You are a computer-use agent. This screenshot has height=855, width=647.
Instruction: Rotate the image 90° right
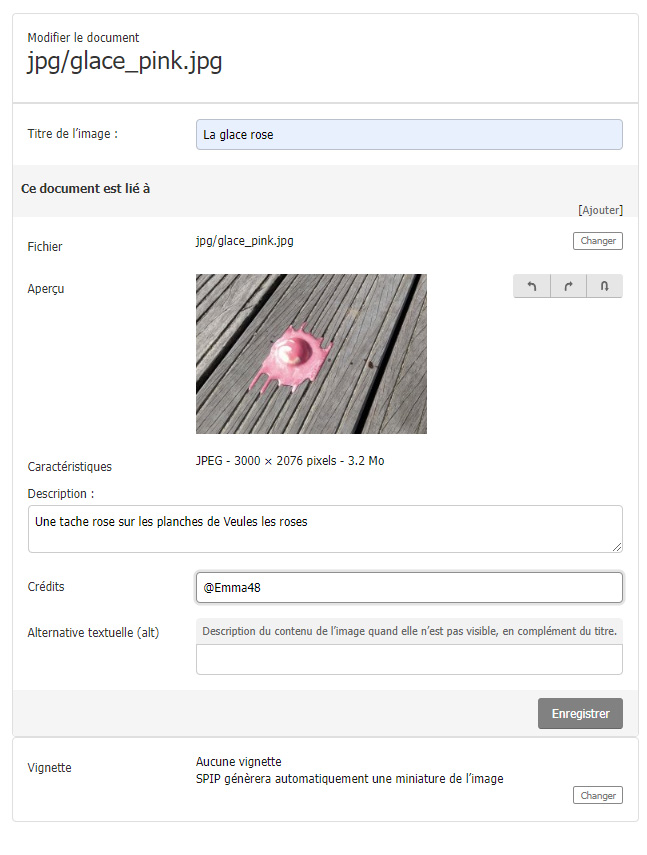(568, 286)
